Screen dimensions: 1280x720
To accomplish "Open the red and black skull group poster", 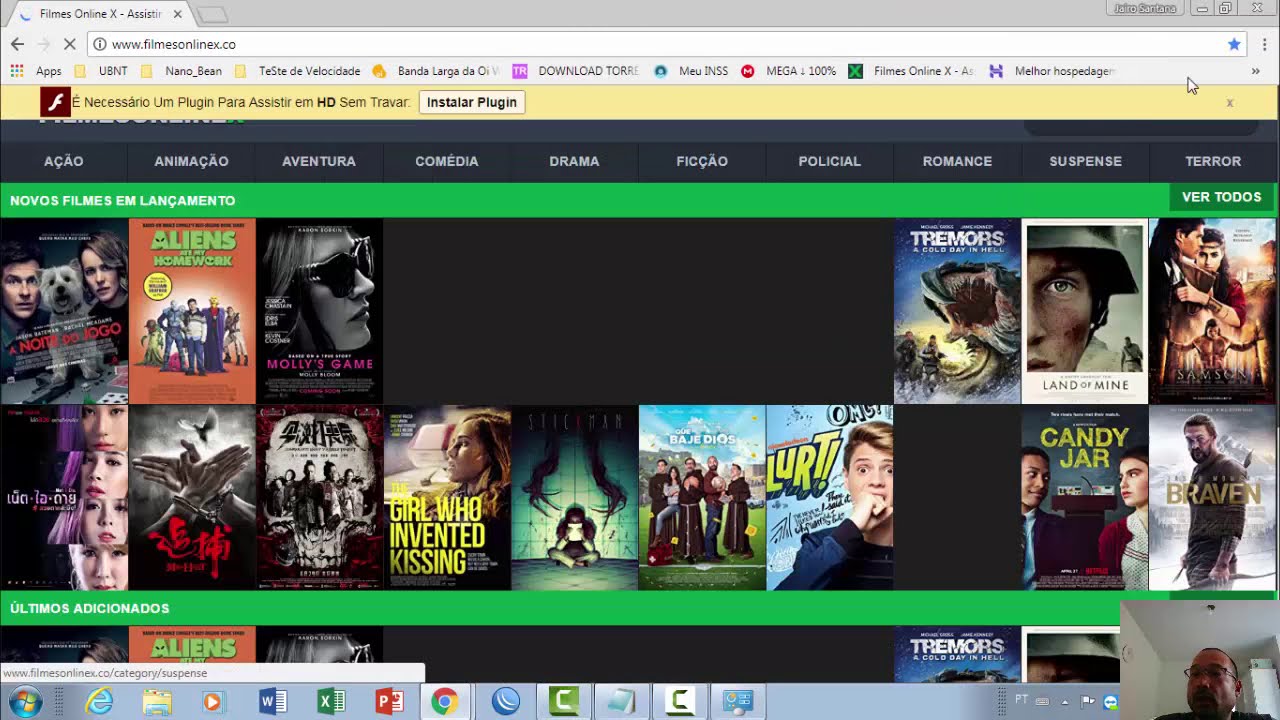I will [319, 497].
